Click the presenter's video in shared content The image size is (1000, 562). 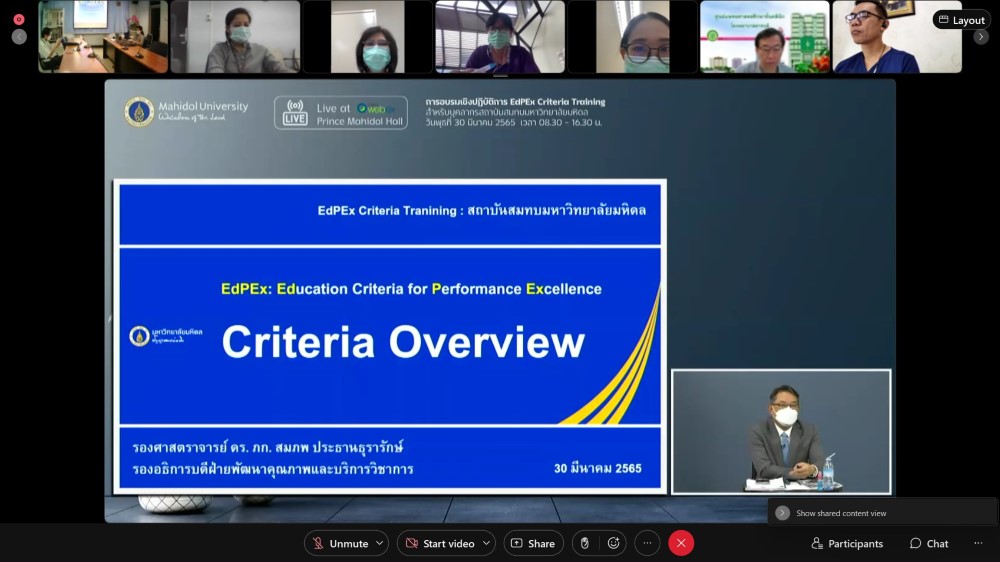[x=781, y=432]
